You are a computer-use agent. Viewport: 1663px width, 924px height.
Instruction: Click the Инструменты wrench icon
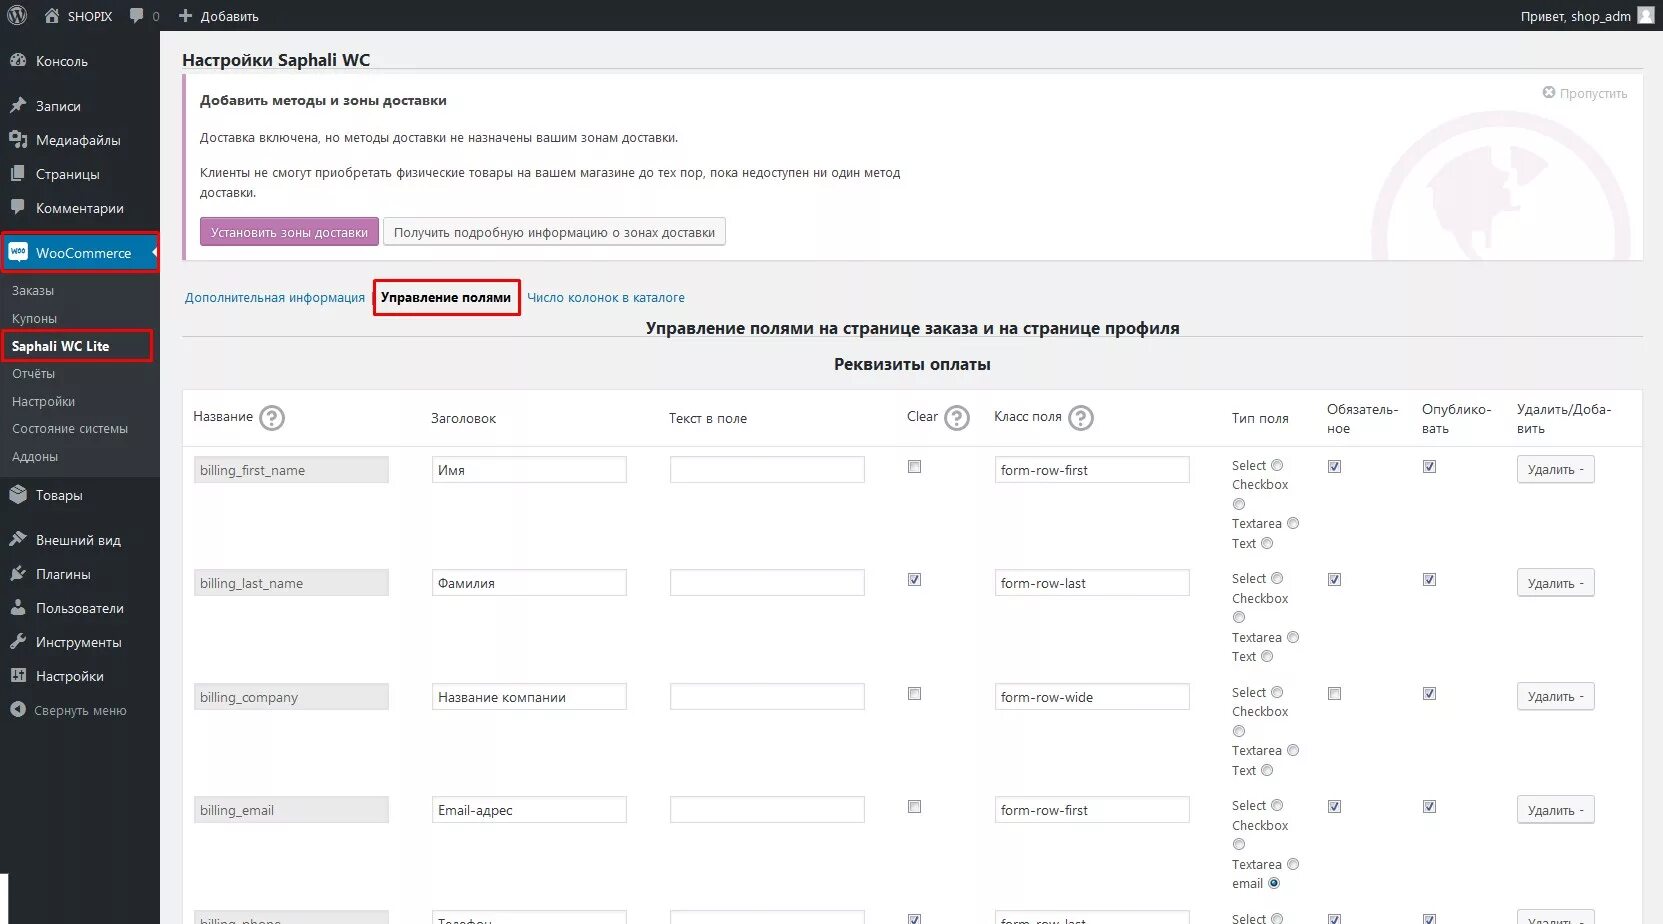click(x=18, y=641)
